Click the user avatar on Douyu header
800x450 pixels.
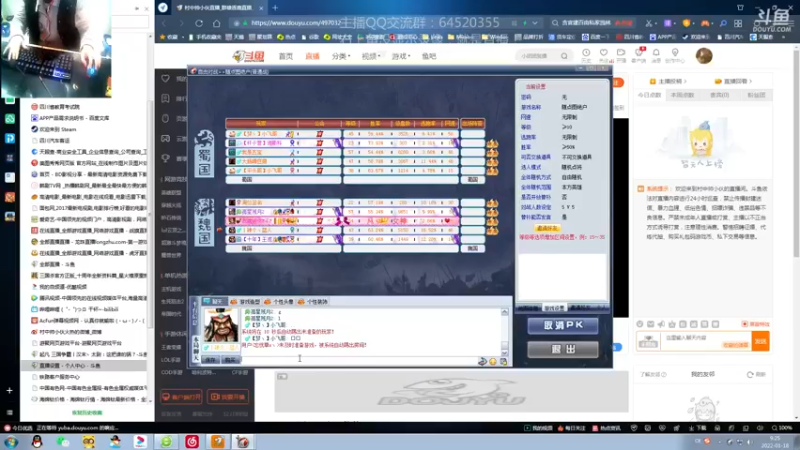pyautogui.click(x=704, y=56)
